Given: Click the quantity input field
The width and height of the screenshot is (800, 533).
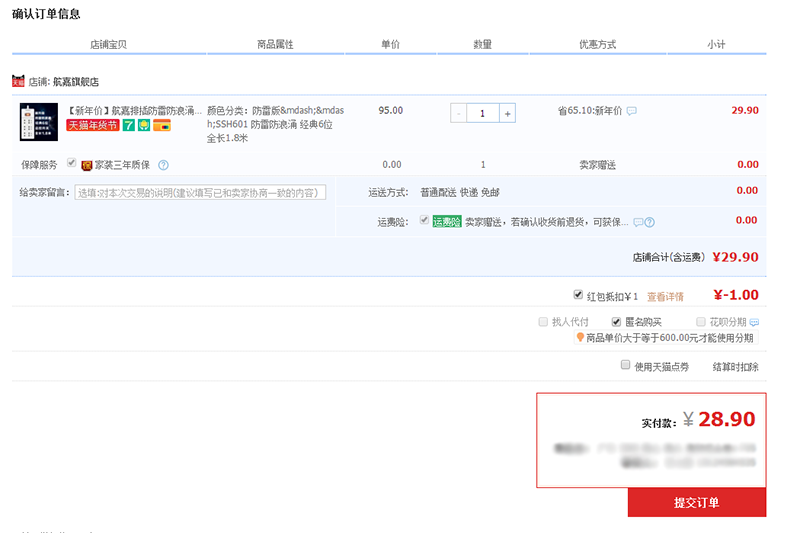Looking at the screenshot, I should pyautogui.click(x=483, y=113).
